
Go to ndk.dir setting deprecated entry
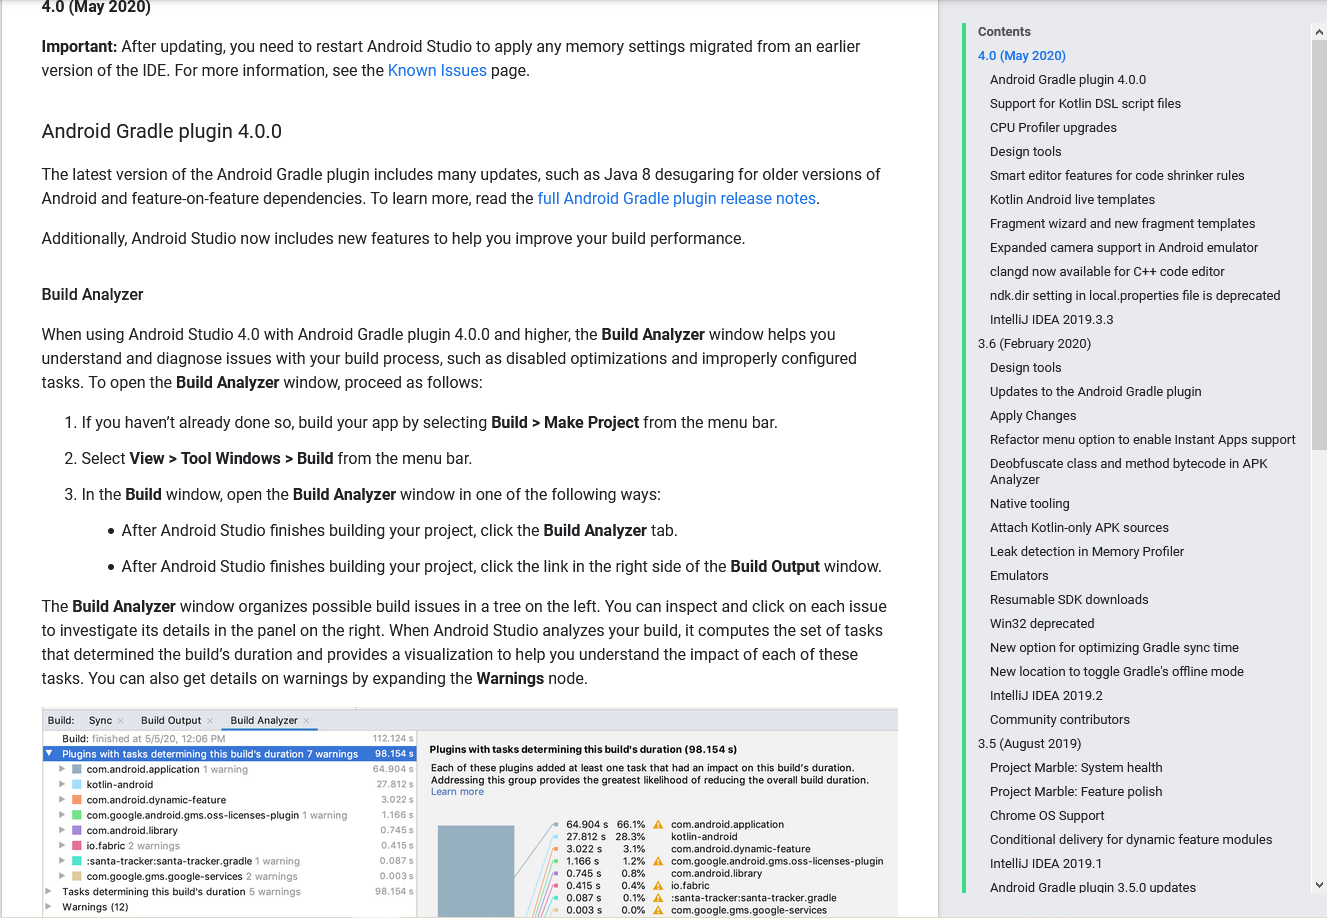[x=1135, y=296]
